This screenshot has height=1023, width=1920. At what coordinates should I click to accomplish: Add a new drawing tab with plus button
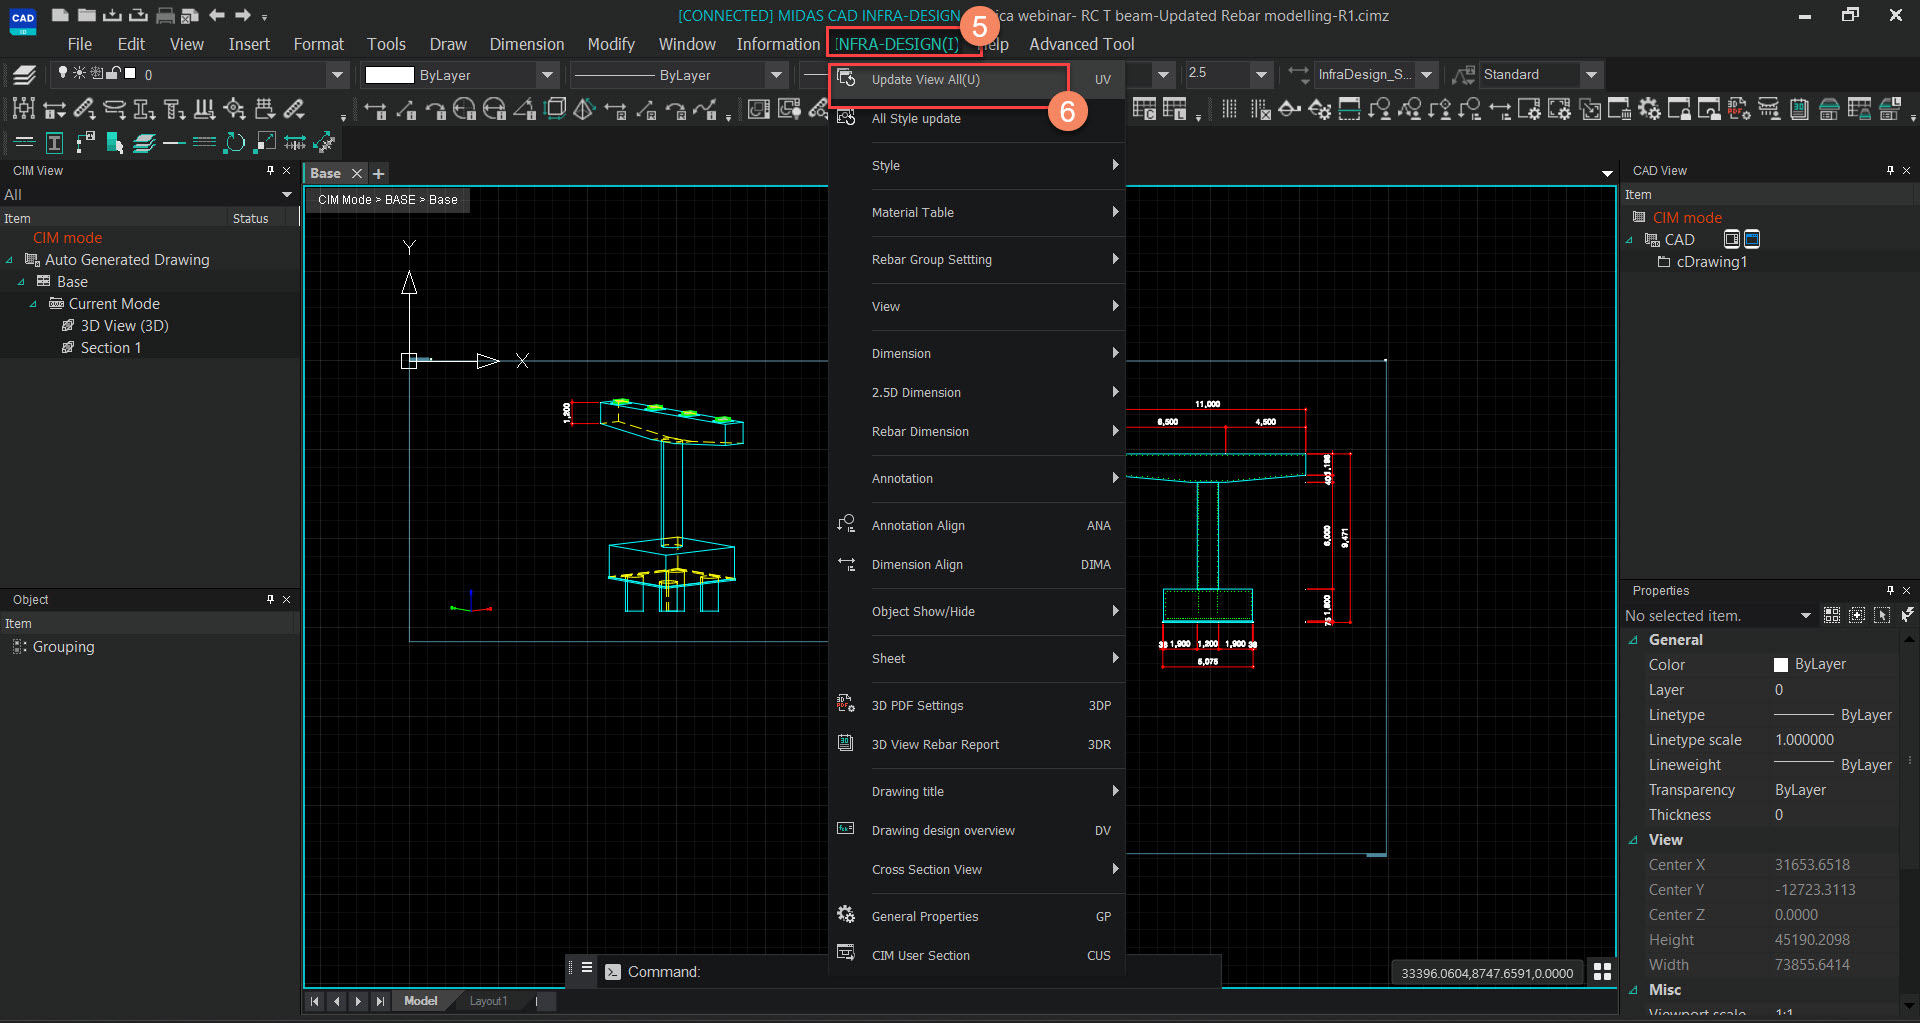(x=379, y=173)
